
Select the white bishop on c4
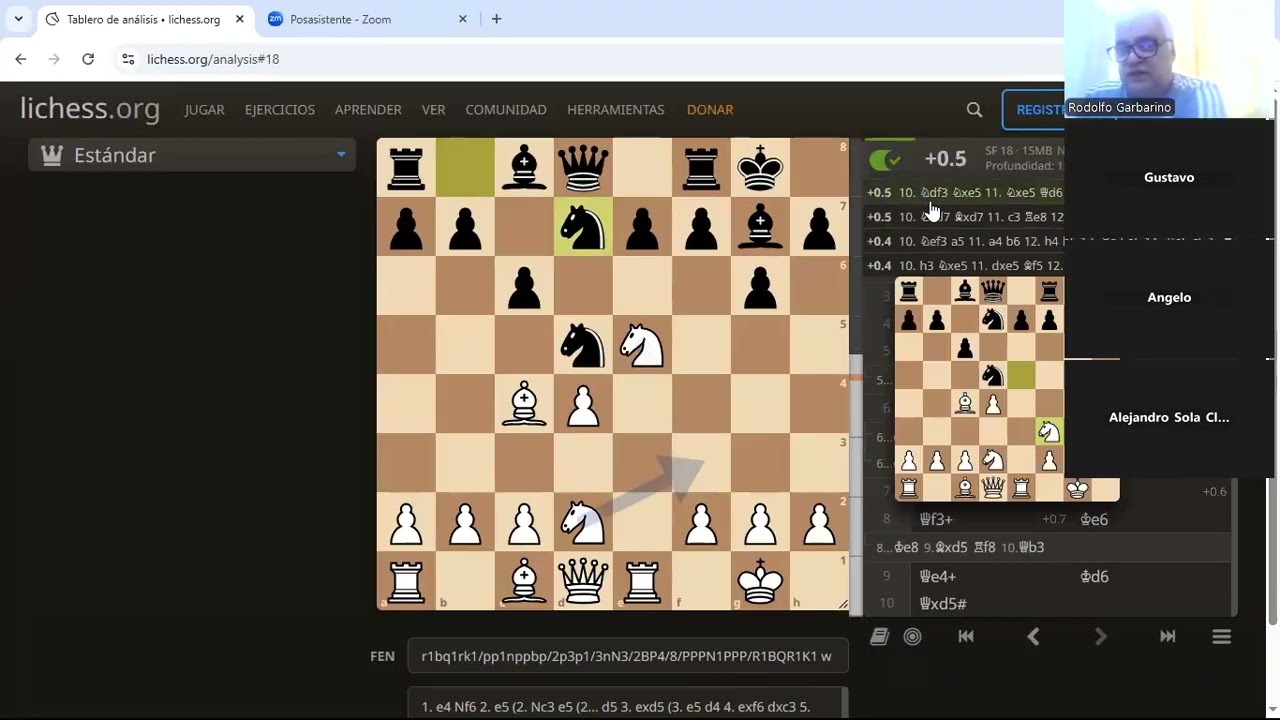[524, 404]
